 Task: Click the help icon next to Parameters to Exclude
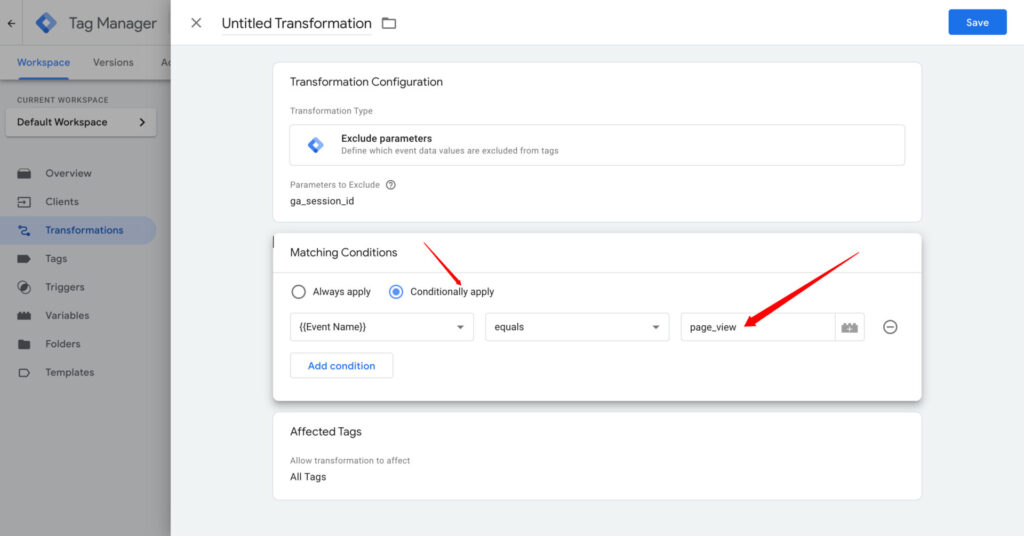[391, 185]
